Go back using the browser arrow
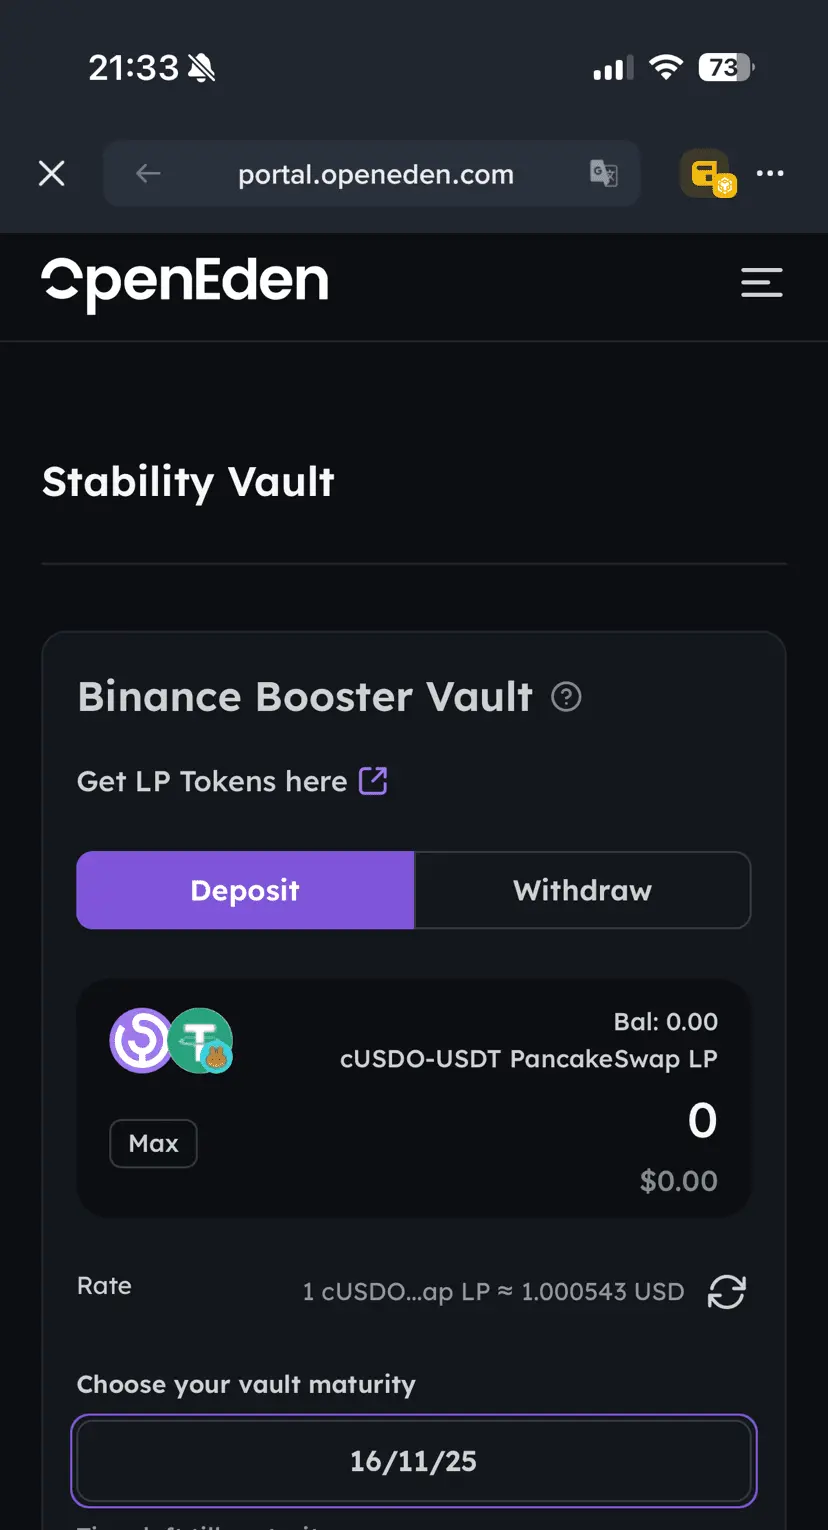Image resolution: width=828 pixels, height=1530 pixels. (148, 174)
